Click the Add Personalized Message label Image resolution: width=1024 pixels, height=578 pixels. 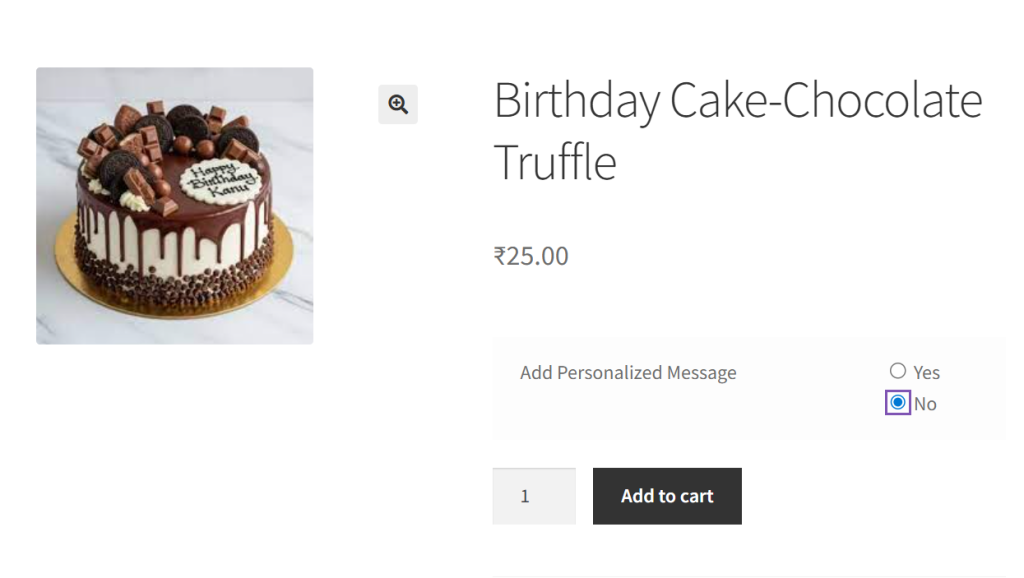pos(628,373)
